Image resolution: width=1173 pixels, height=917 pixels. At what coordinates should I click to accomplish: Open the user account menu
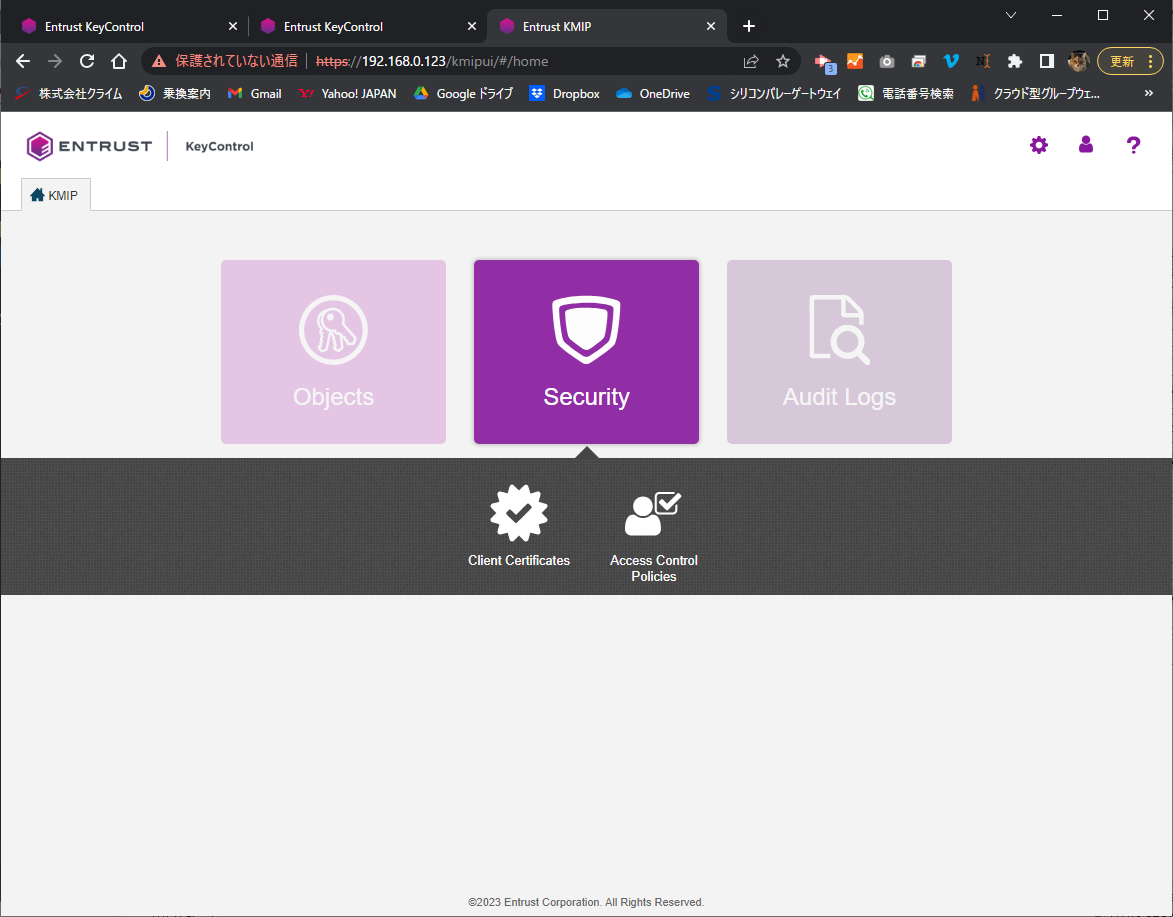tap(1086, 145)
